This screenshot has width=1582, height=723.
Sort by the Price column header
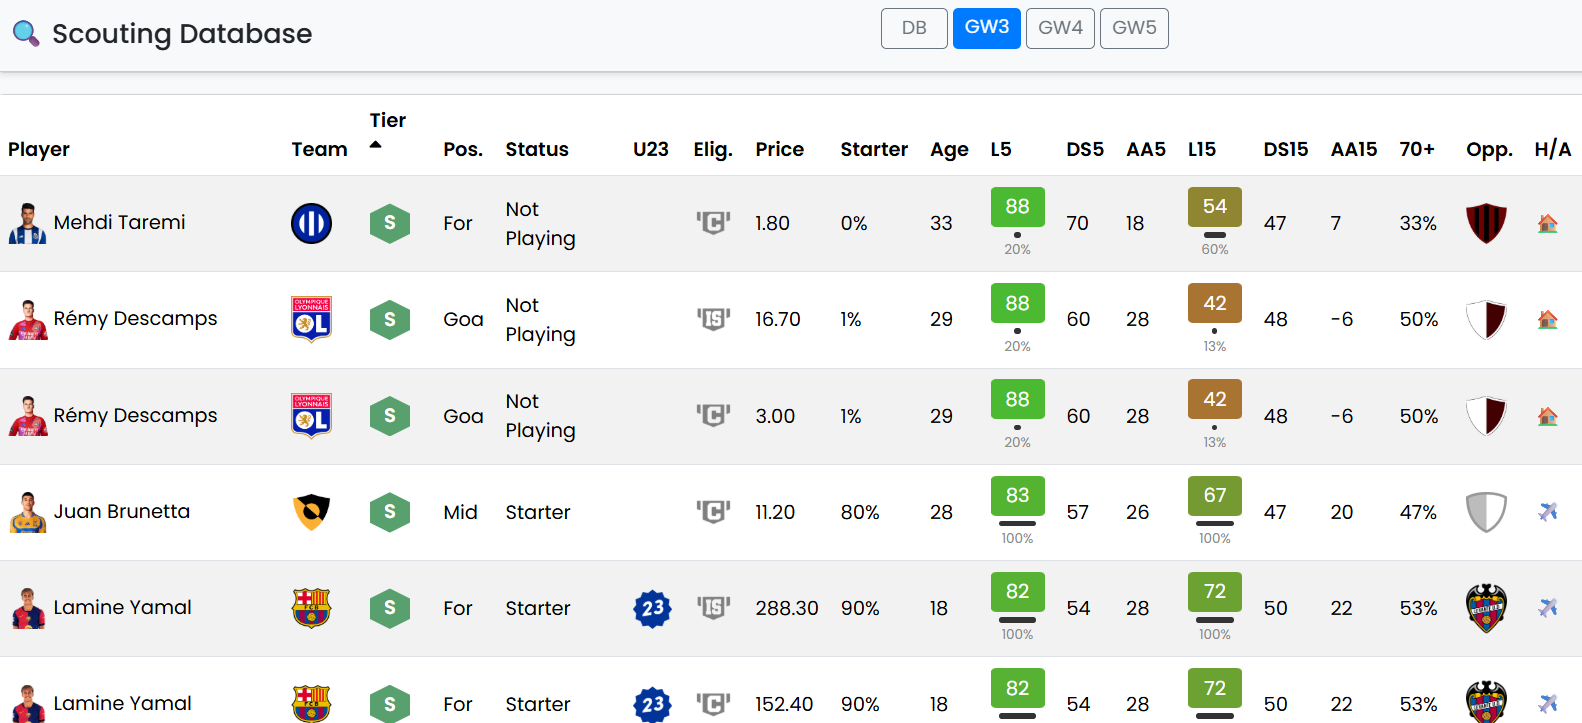tap(779, 149)
